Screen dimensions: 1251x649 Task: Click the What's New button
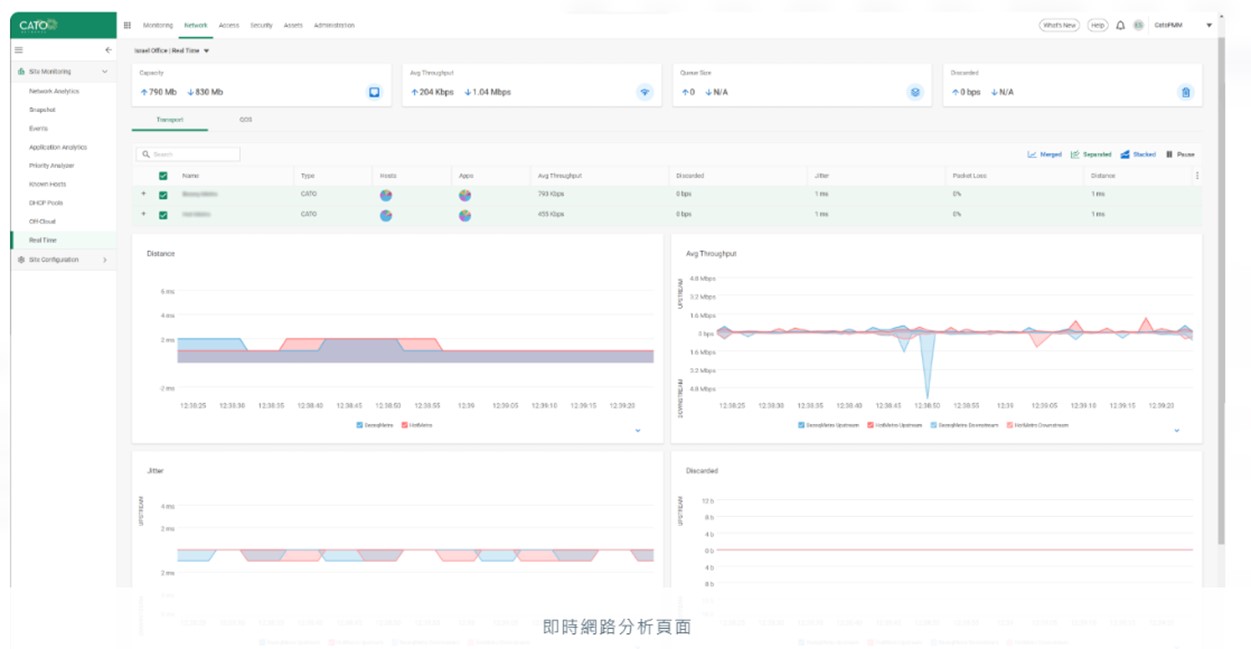1059,25
